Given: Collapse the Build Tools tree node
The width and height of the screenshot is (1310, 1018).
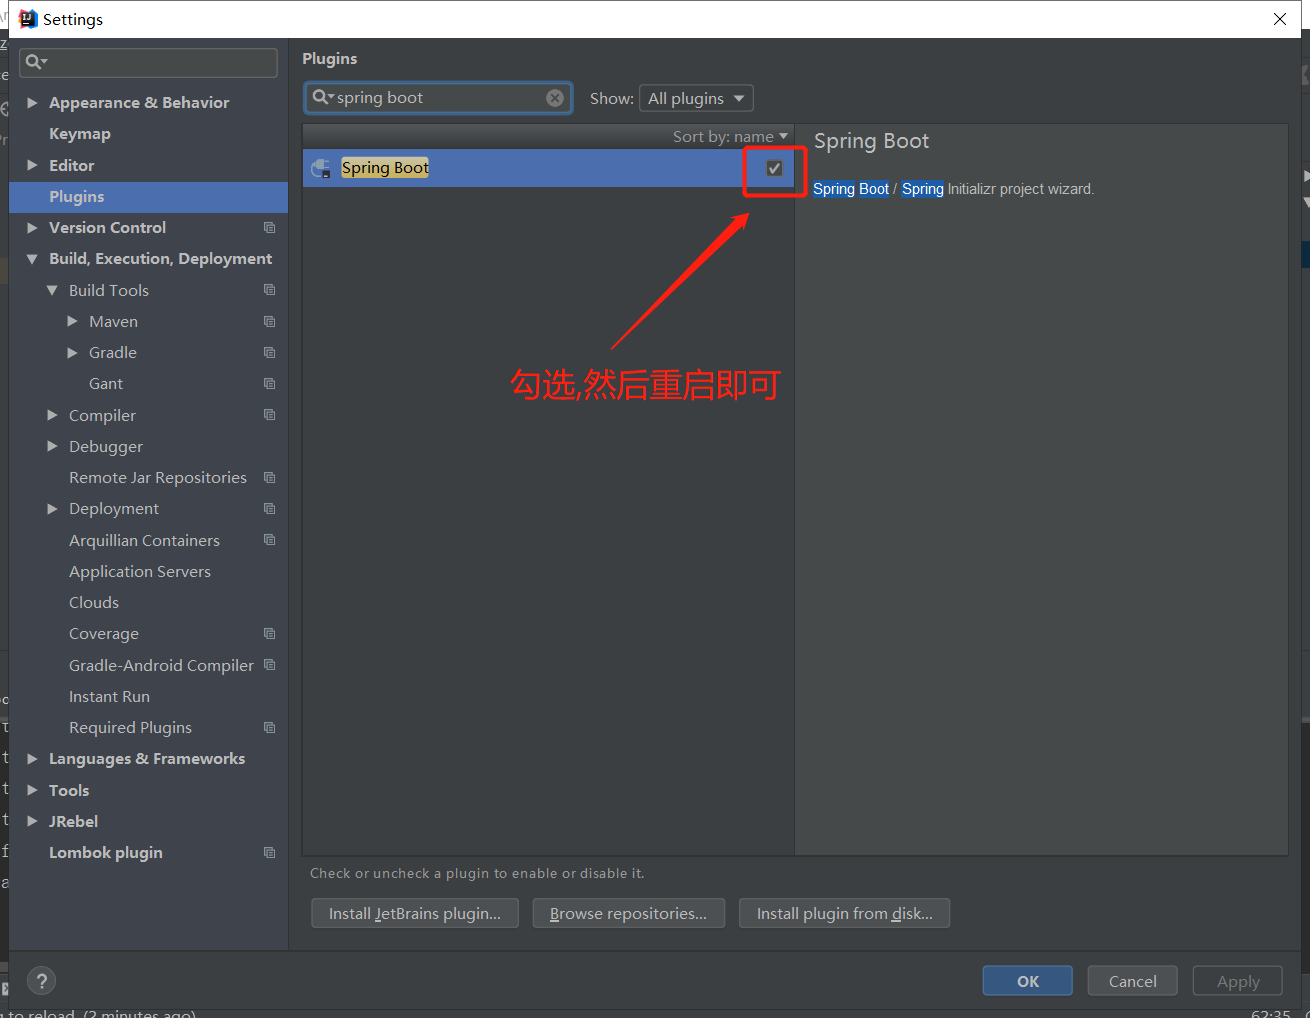Looking at the screenshot, I should [x=52, y=290].
